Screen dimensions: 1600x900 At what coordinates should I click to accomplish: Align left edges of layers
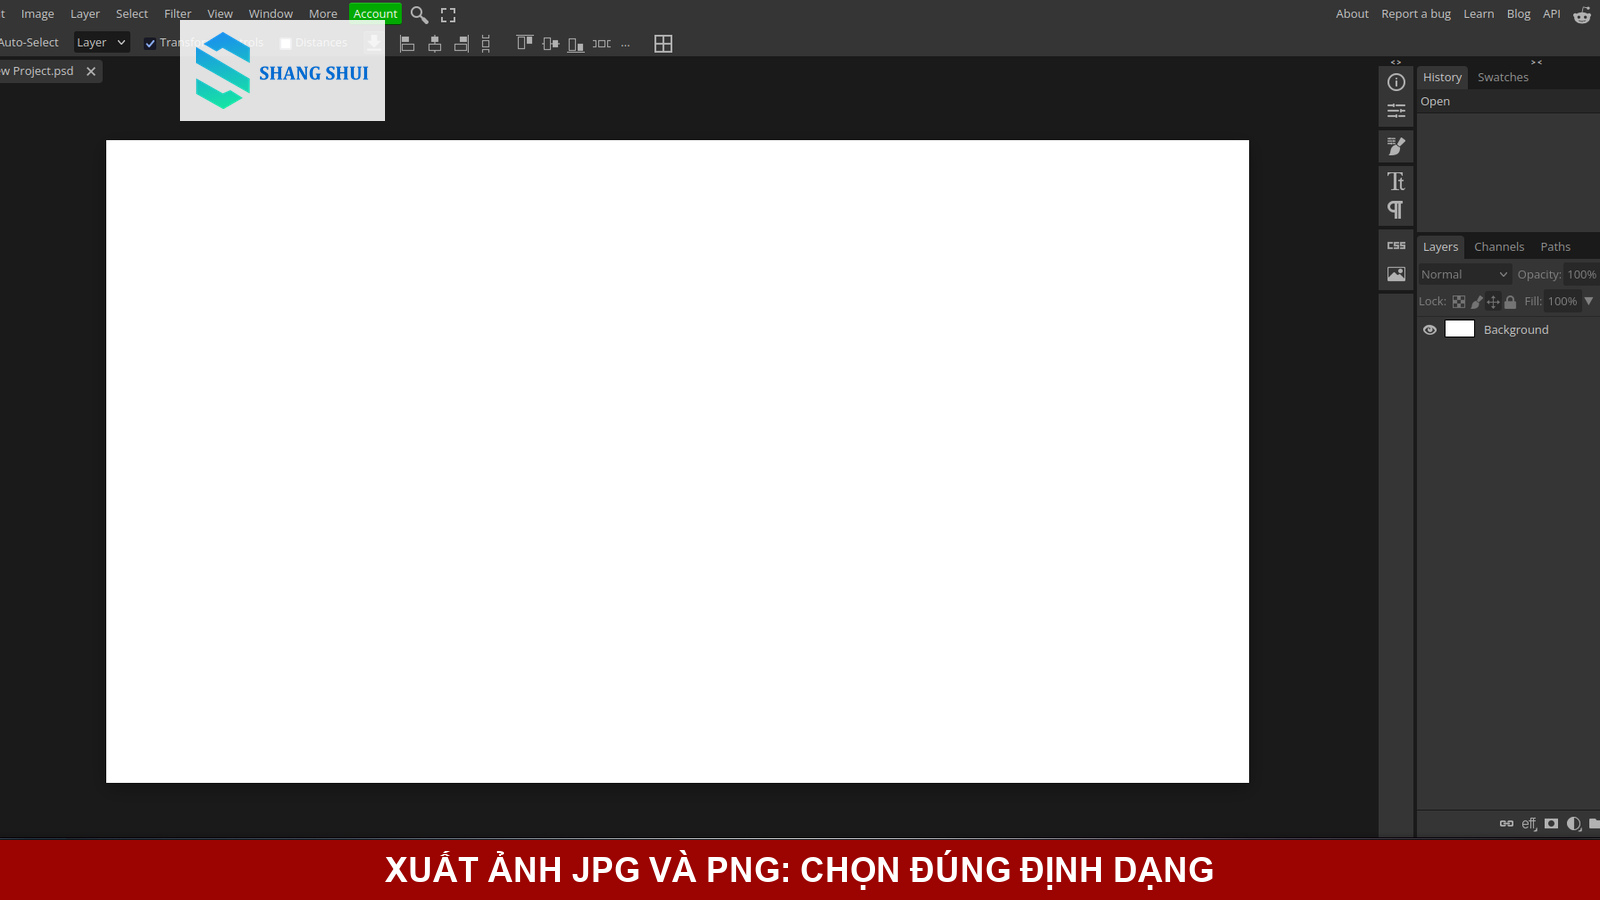point(407,44)
